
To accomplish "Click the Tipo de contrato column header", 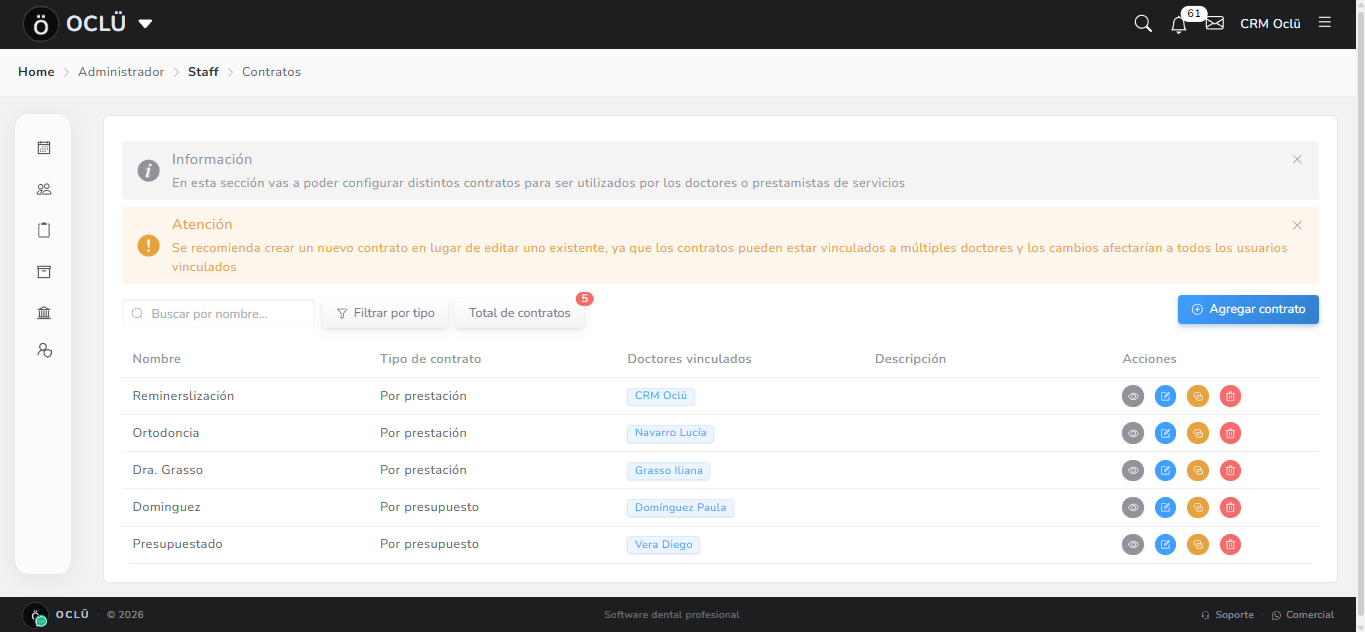I will point(430,359).
